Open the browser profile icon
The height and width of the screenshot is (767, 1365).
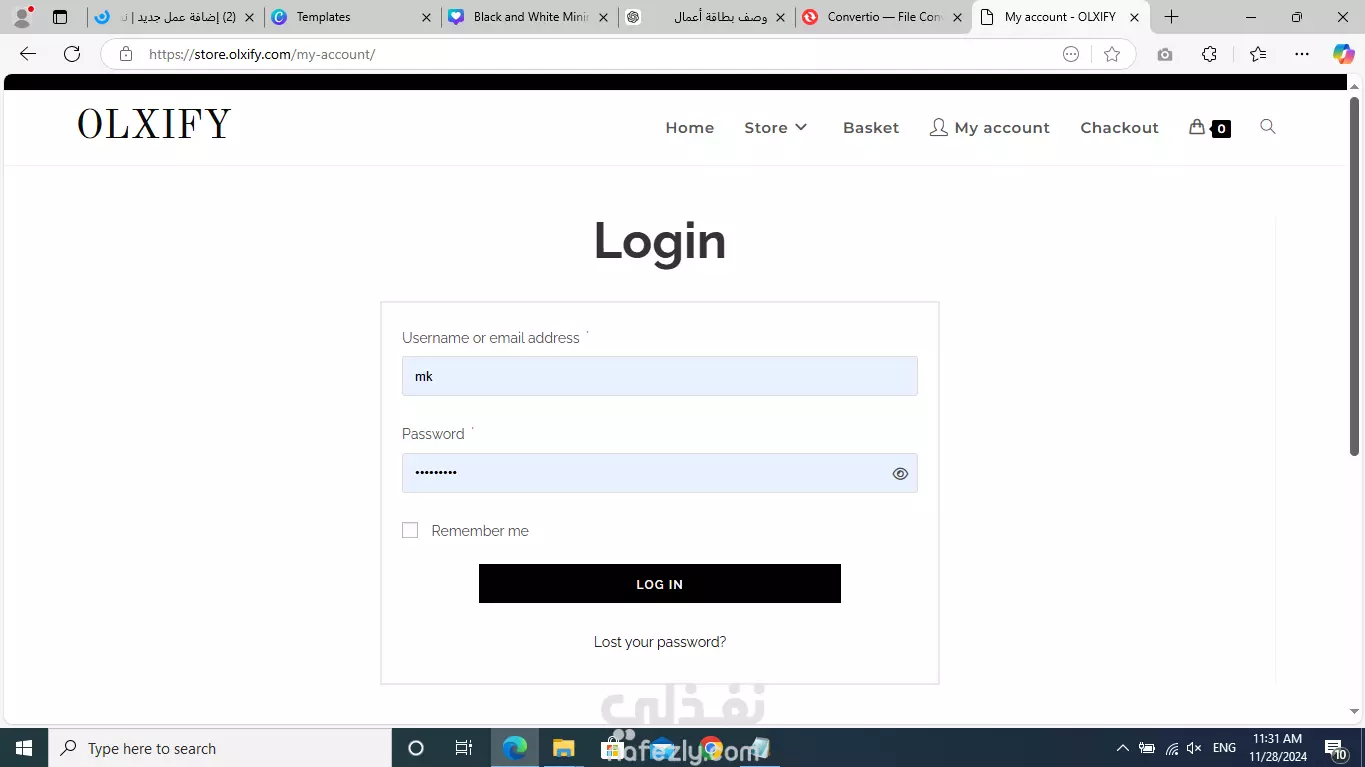click(x=22, y=17)
